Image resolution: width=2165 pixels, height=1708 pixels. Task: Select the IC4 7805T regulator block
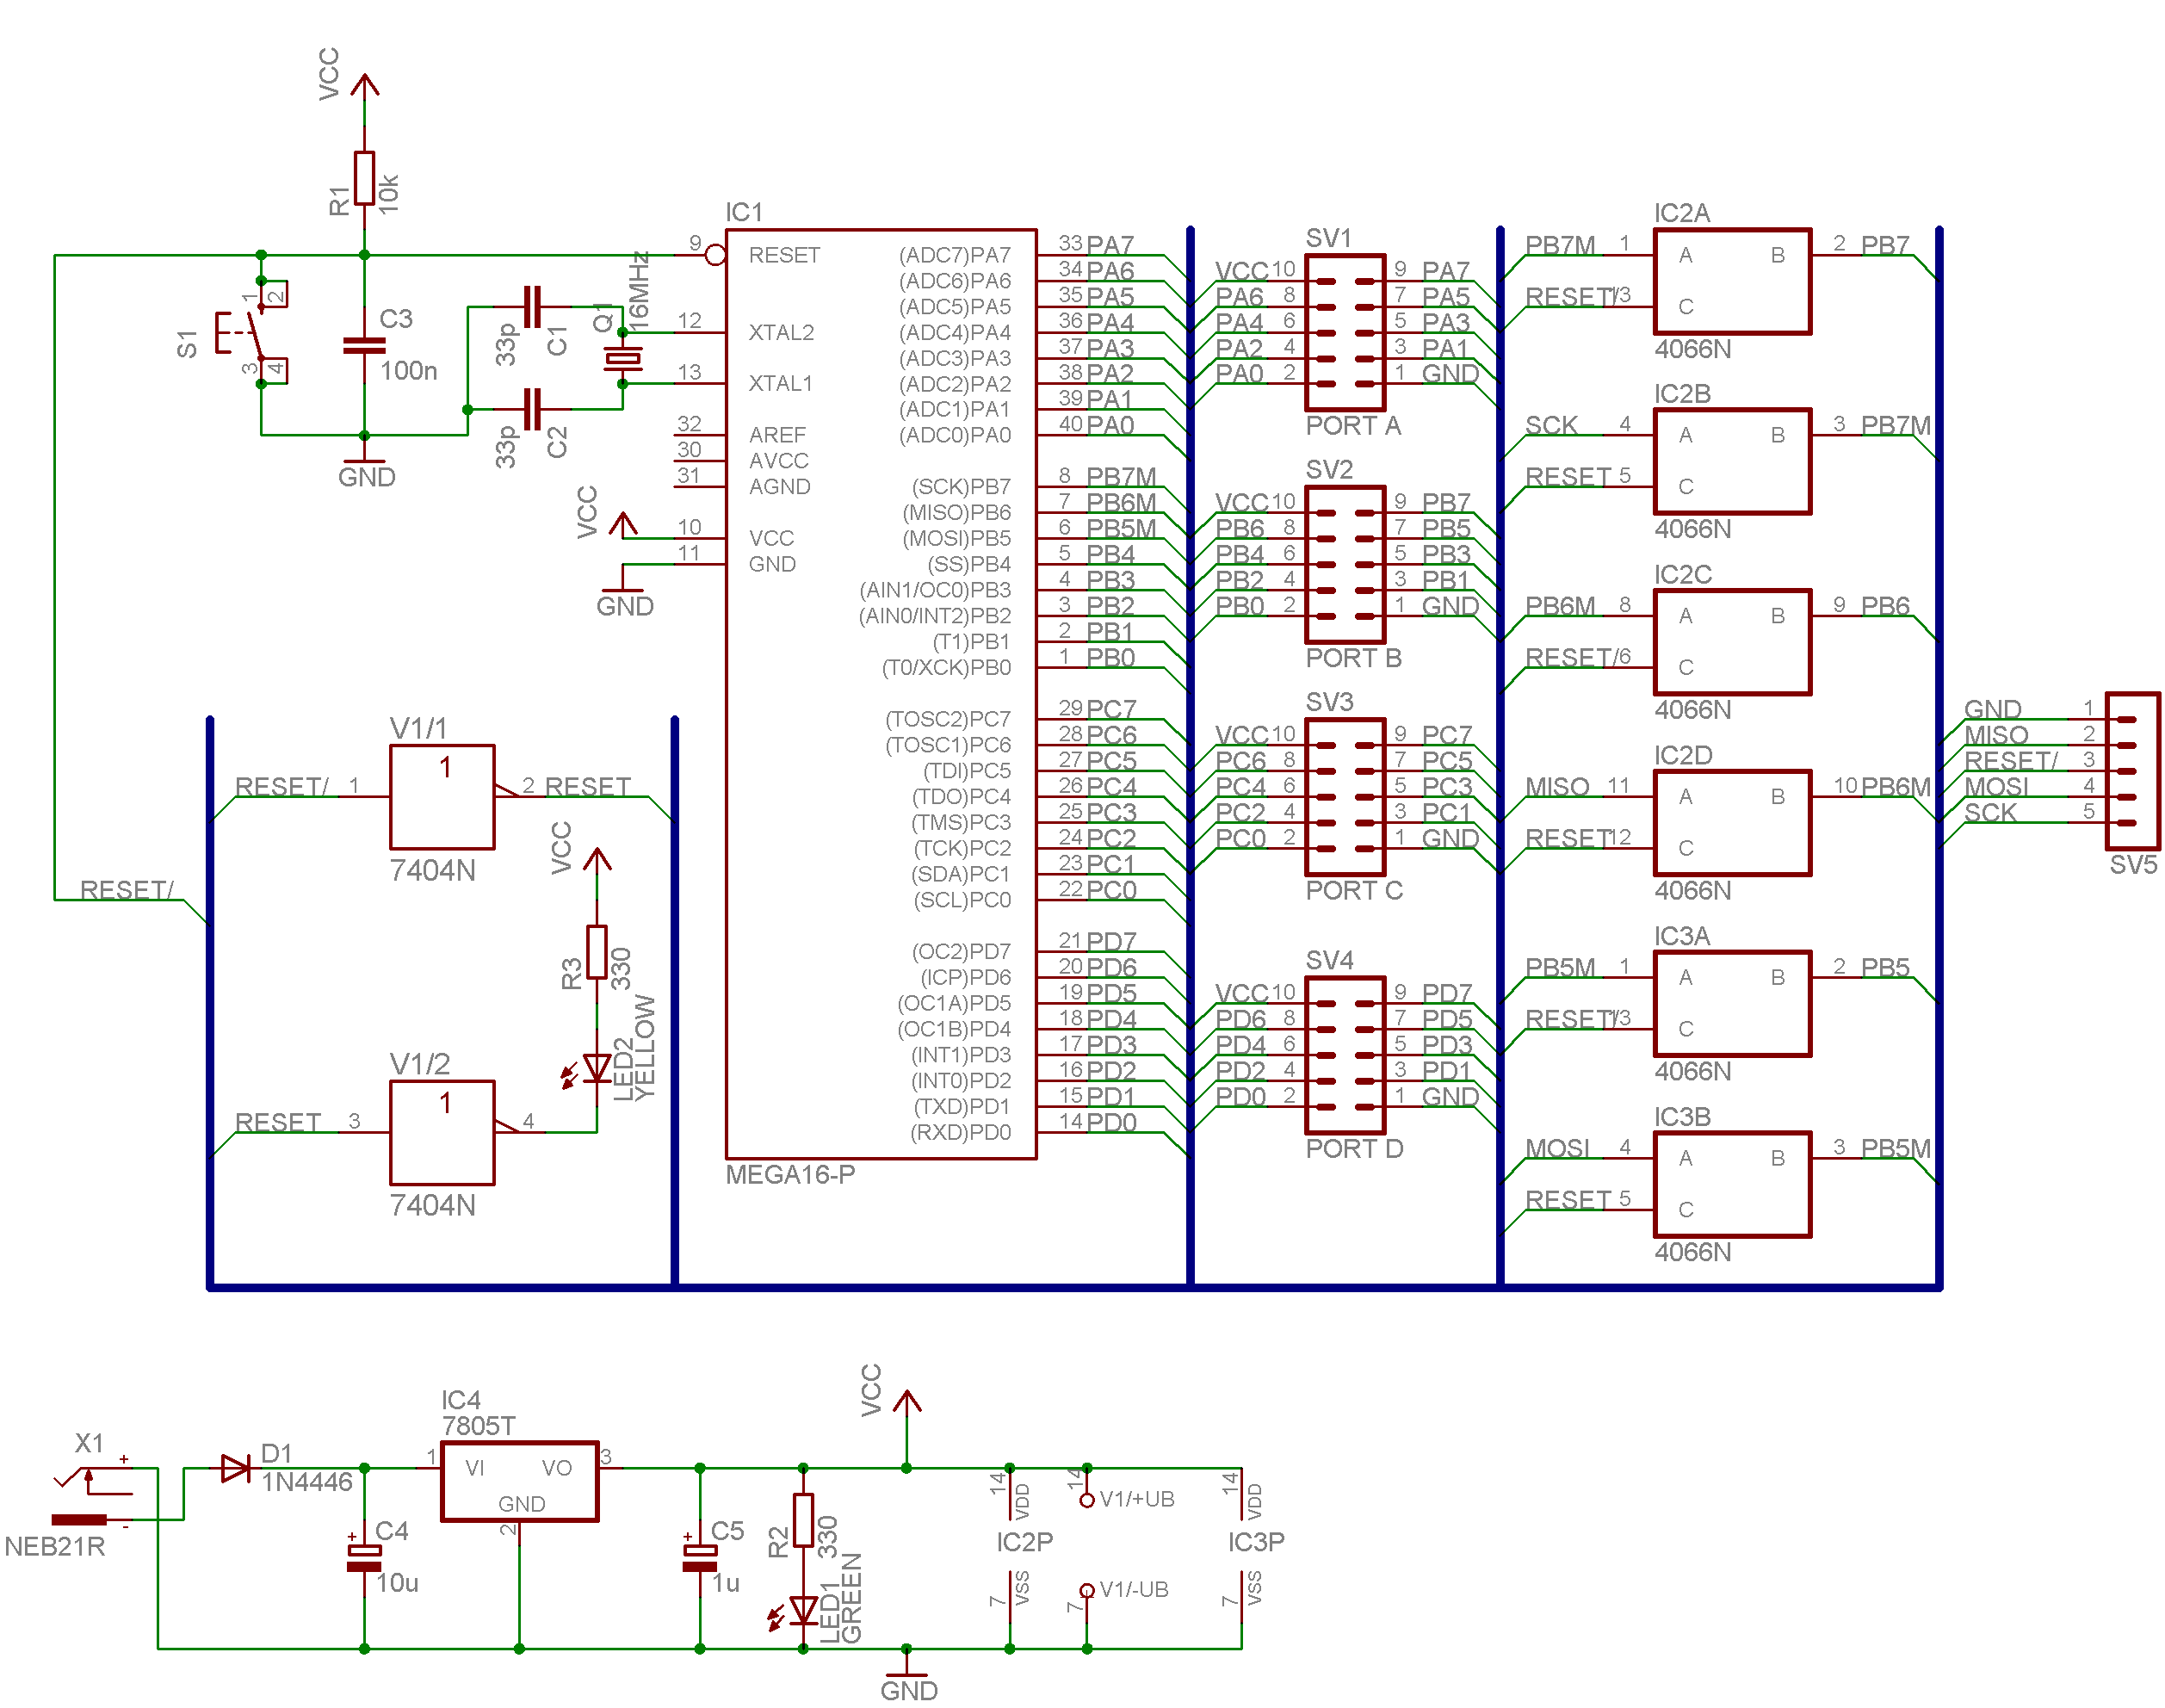point(519,1480)
